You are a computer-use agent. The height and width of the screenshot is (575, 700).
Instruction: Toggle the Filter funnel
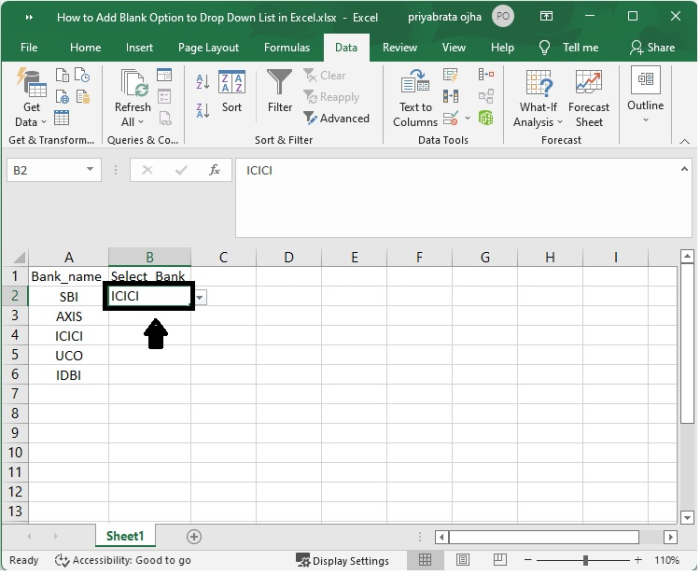[x=279, y=91]
